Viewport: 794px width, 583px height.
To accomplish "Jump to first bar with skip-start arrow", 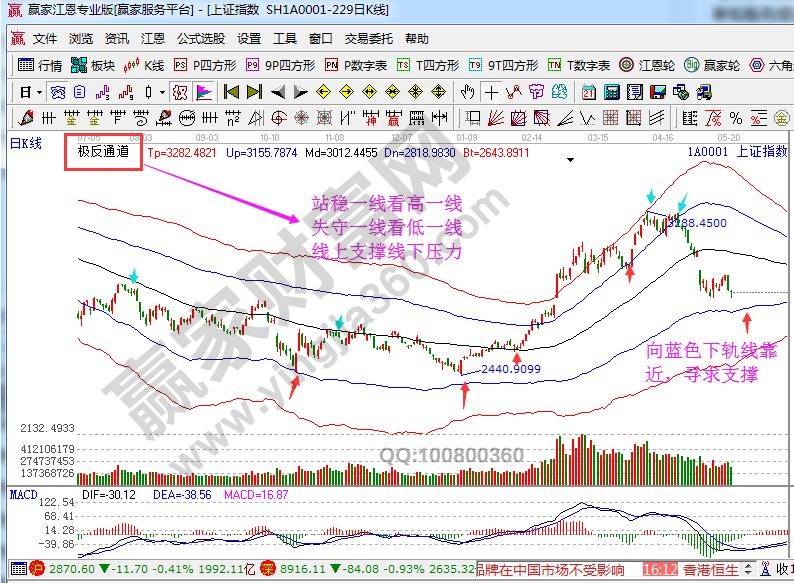I will click(x=231, y=92).
